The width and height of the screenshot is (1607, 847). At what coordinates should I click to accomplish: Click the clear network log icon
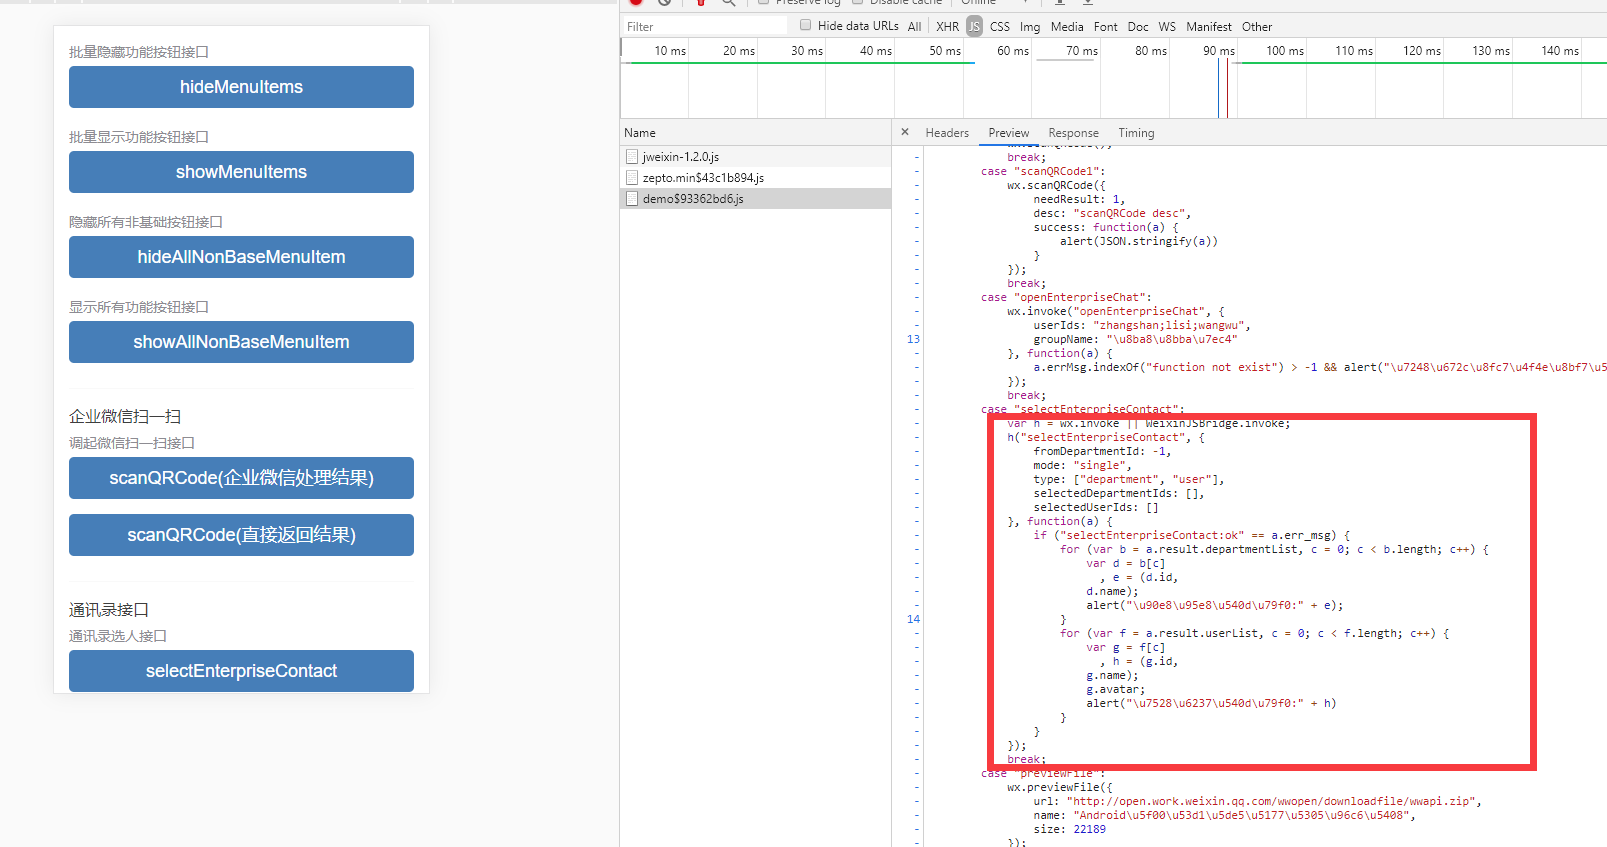[x=664, y=3]
